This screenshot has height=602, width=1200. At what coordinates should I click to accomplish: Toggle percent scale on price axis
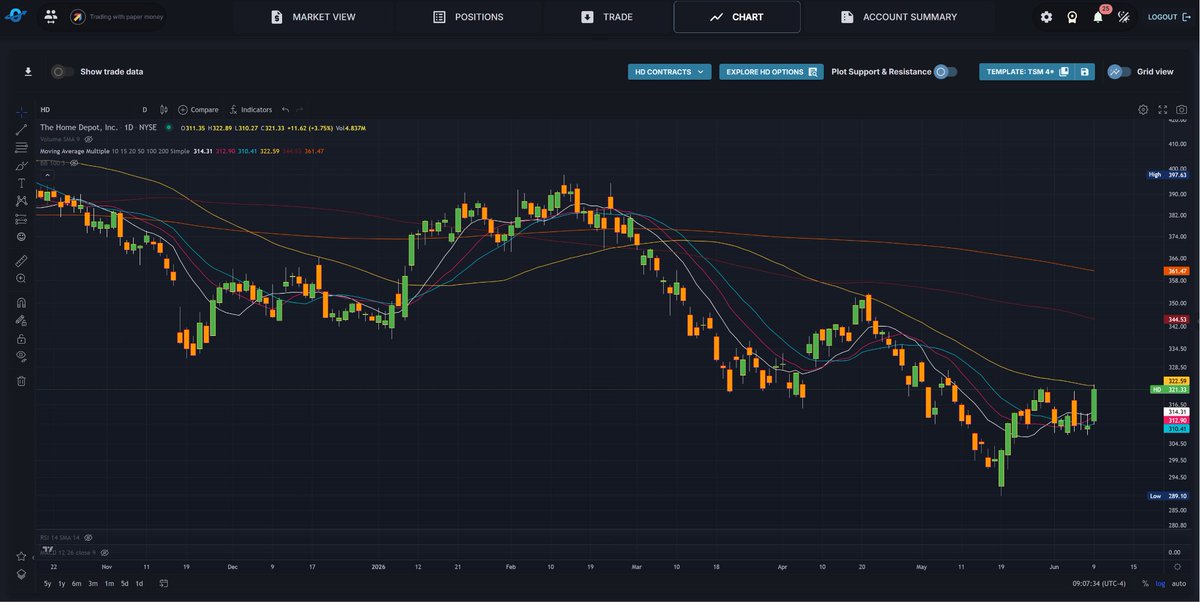click(x=1143, y=583)
